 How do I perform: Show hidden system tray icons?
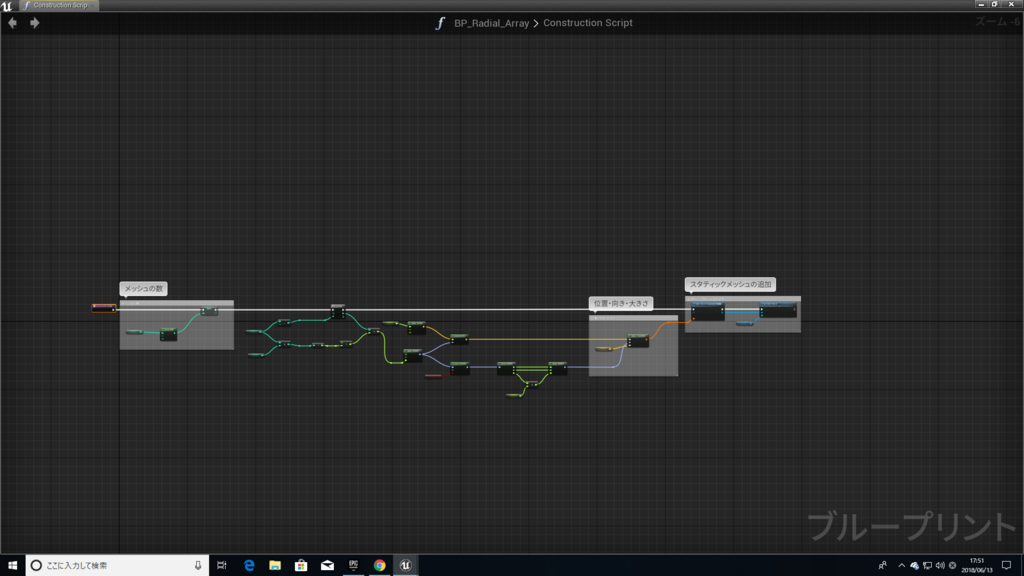(x=902, y=565)
